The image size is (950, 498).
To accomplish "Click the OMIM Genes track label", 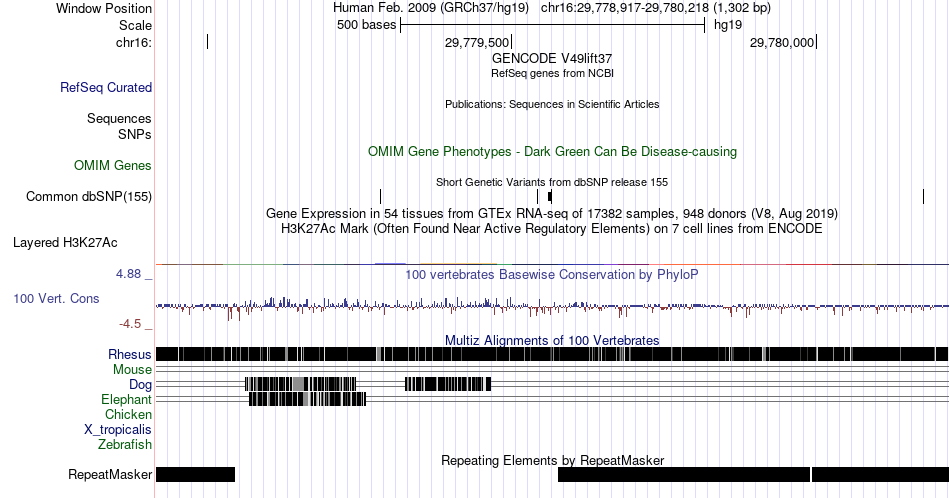I will point(113,165).
